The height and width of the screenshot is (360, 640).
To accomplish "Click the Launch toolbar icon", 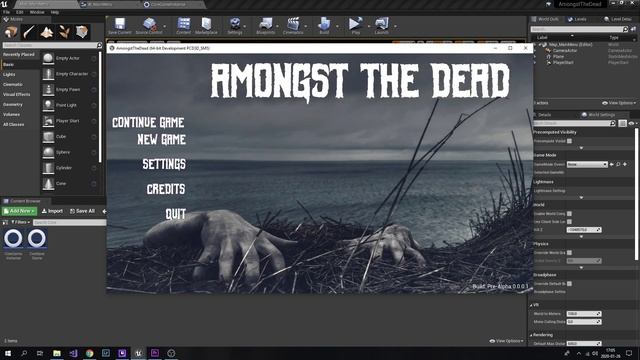I will tap(382, 24).
